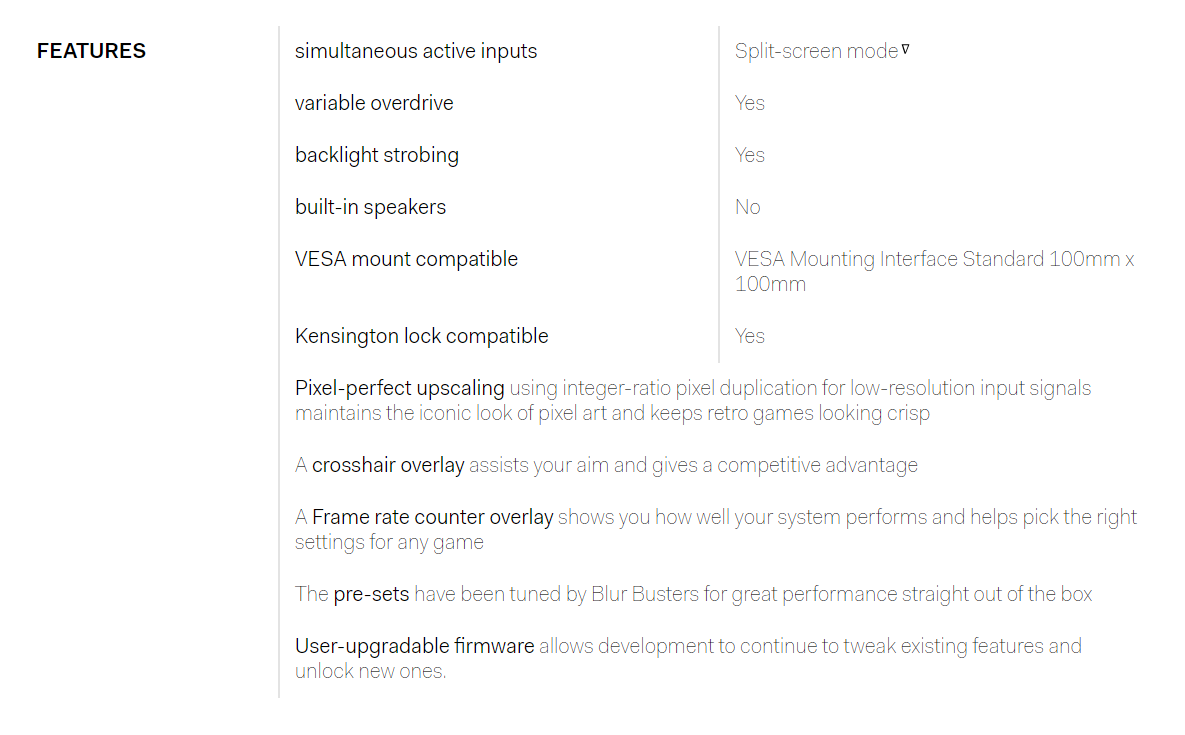Click the pre-sets bold text
Viewport: 1185px width, 735px height.
(371, 594)
